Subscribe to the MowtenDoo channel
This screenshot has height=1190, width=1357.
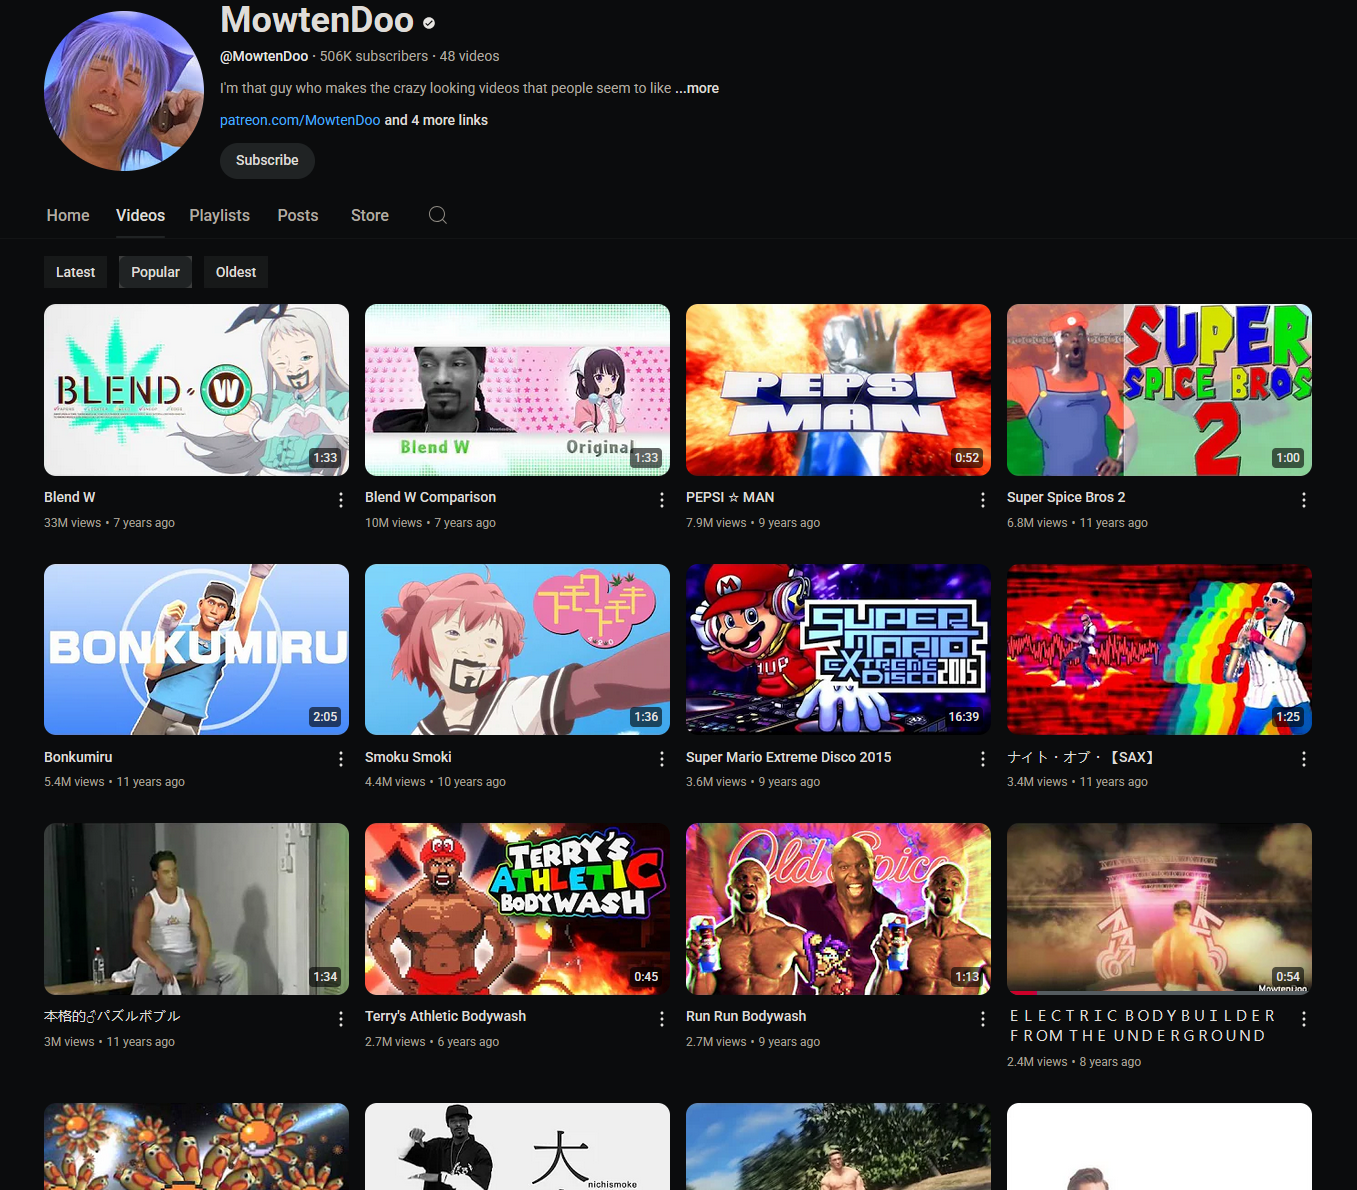[267, 160]
